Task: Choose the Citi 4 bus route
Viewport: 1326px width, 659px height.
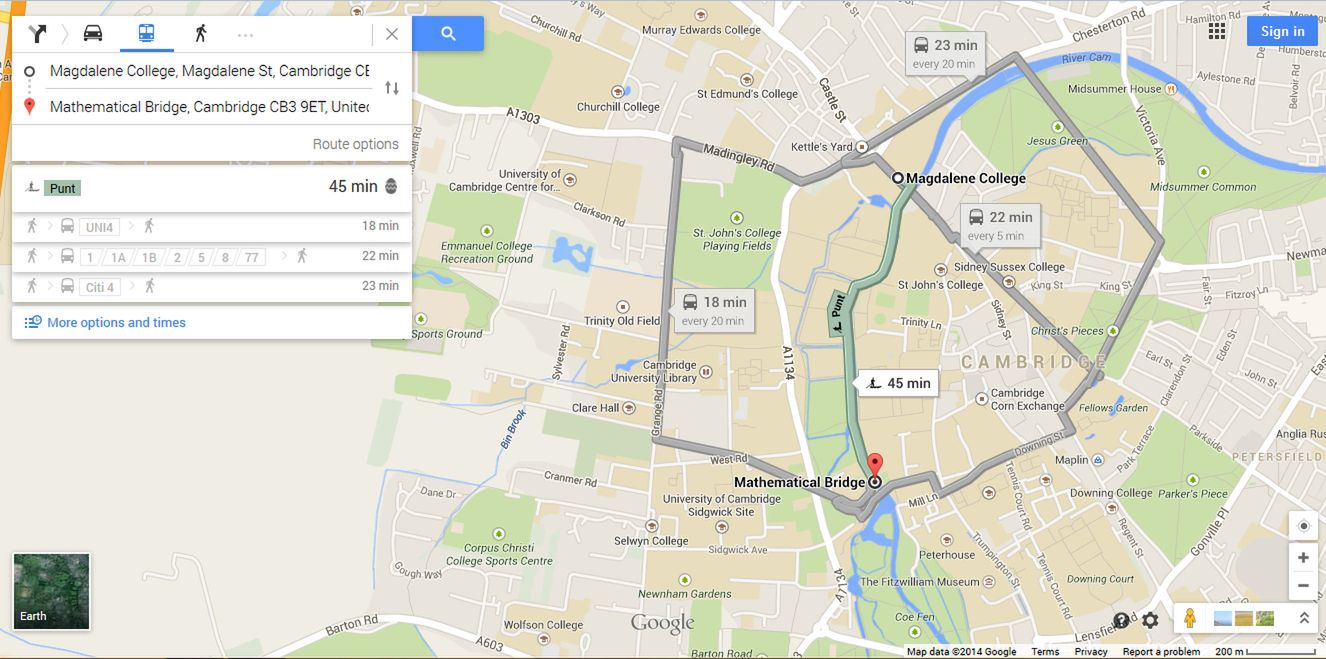Action: click(211, 287)
